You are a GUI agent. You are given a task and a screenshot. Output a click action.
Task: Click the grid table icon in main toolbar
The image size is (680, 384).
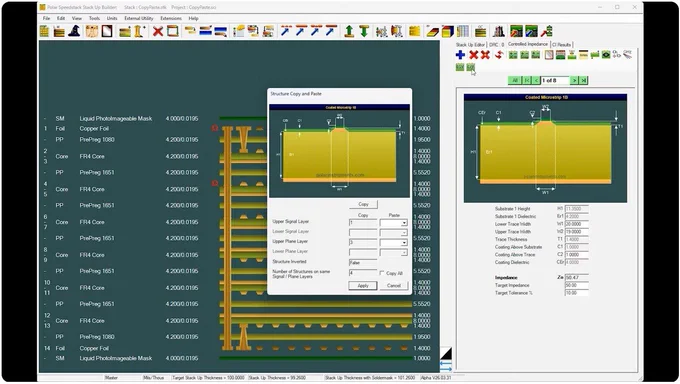[x=463, y=31]
